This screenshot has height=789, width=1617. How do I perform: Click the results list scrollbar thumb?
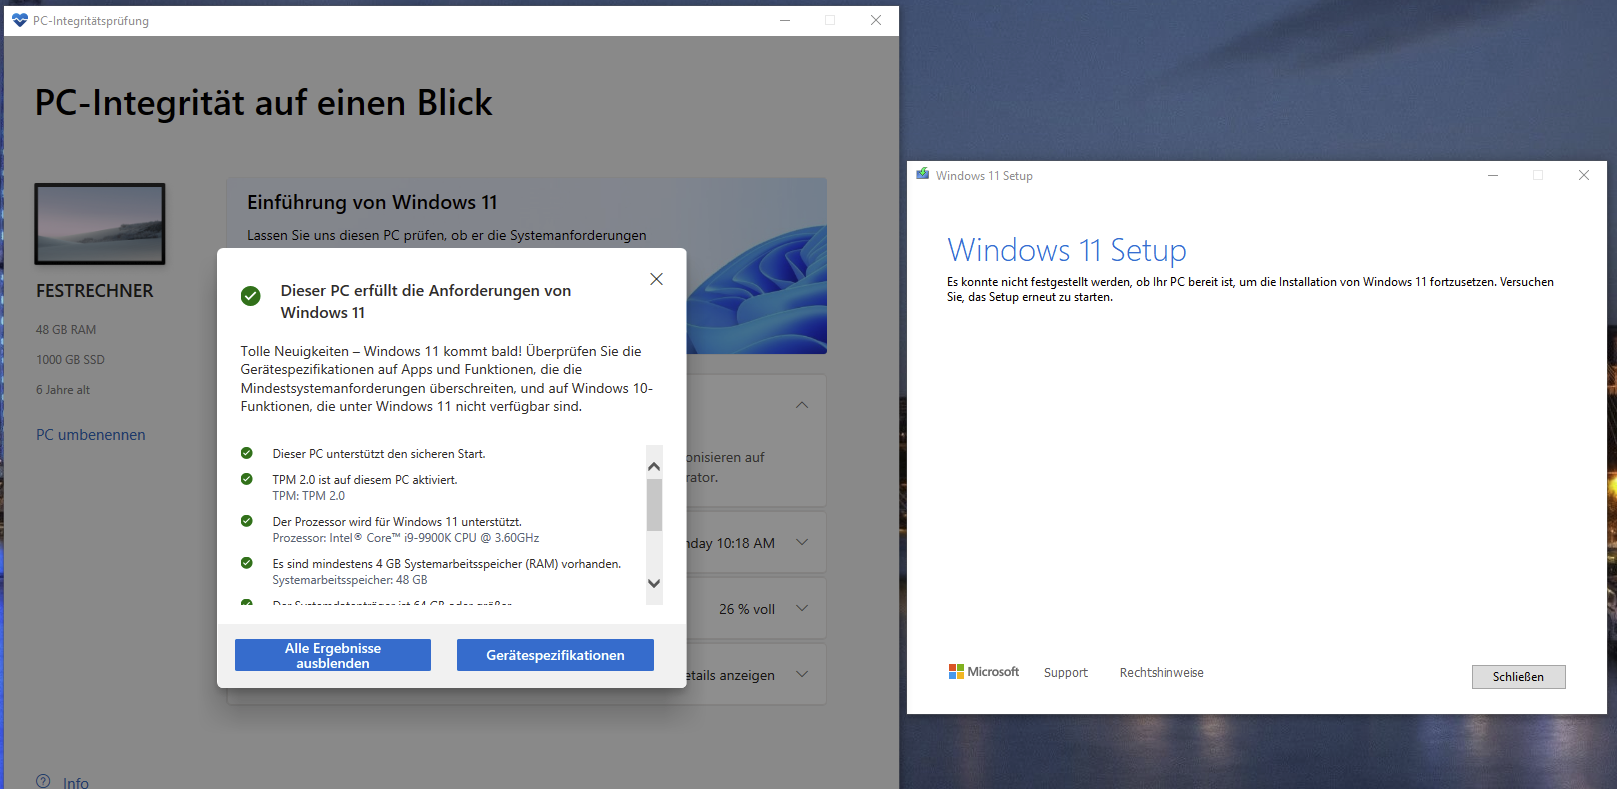coord(654,505)
